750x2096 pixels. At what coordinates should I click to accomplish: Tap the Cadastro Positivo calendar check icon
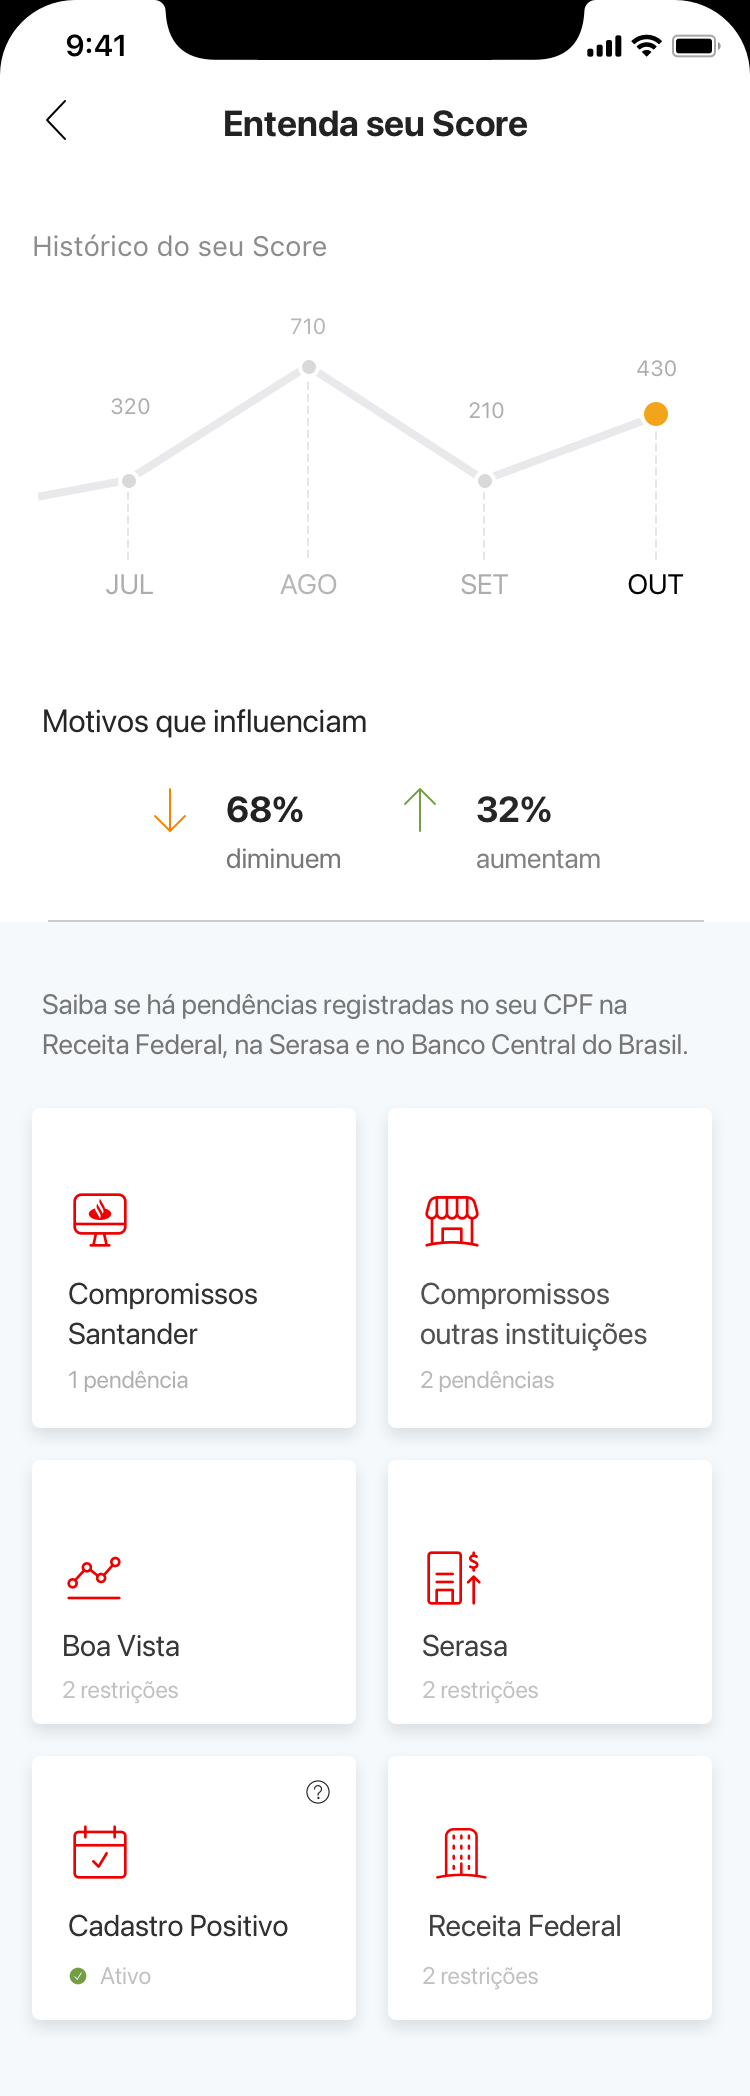click(100, 1852)
